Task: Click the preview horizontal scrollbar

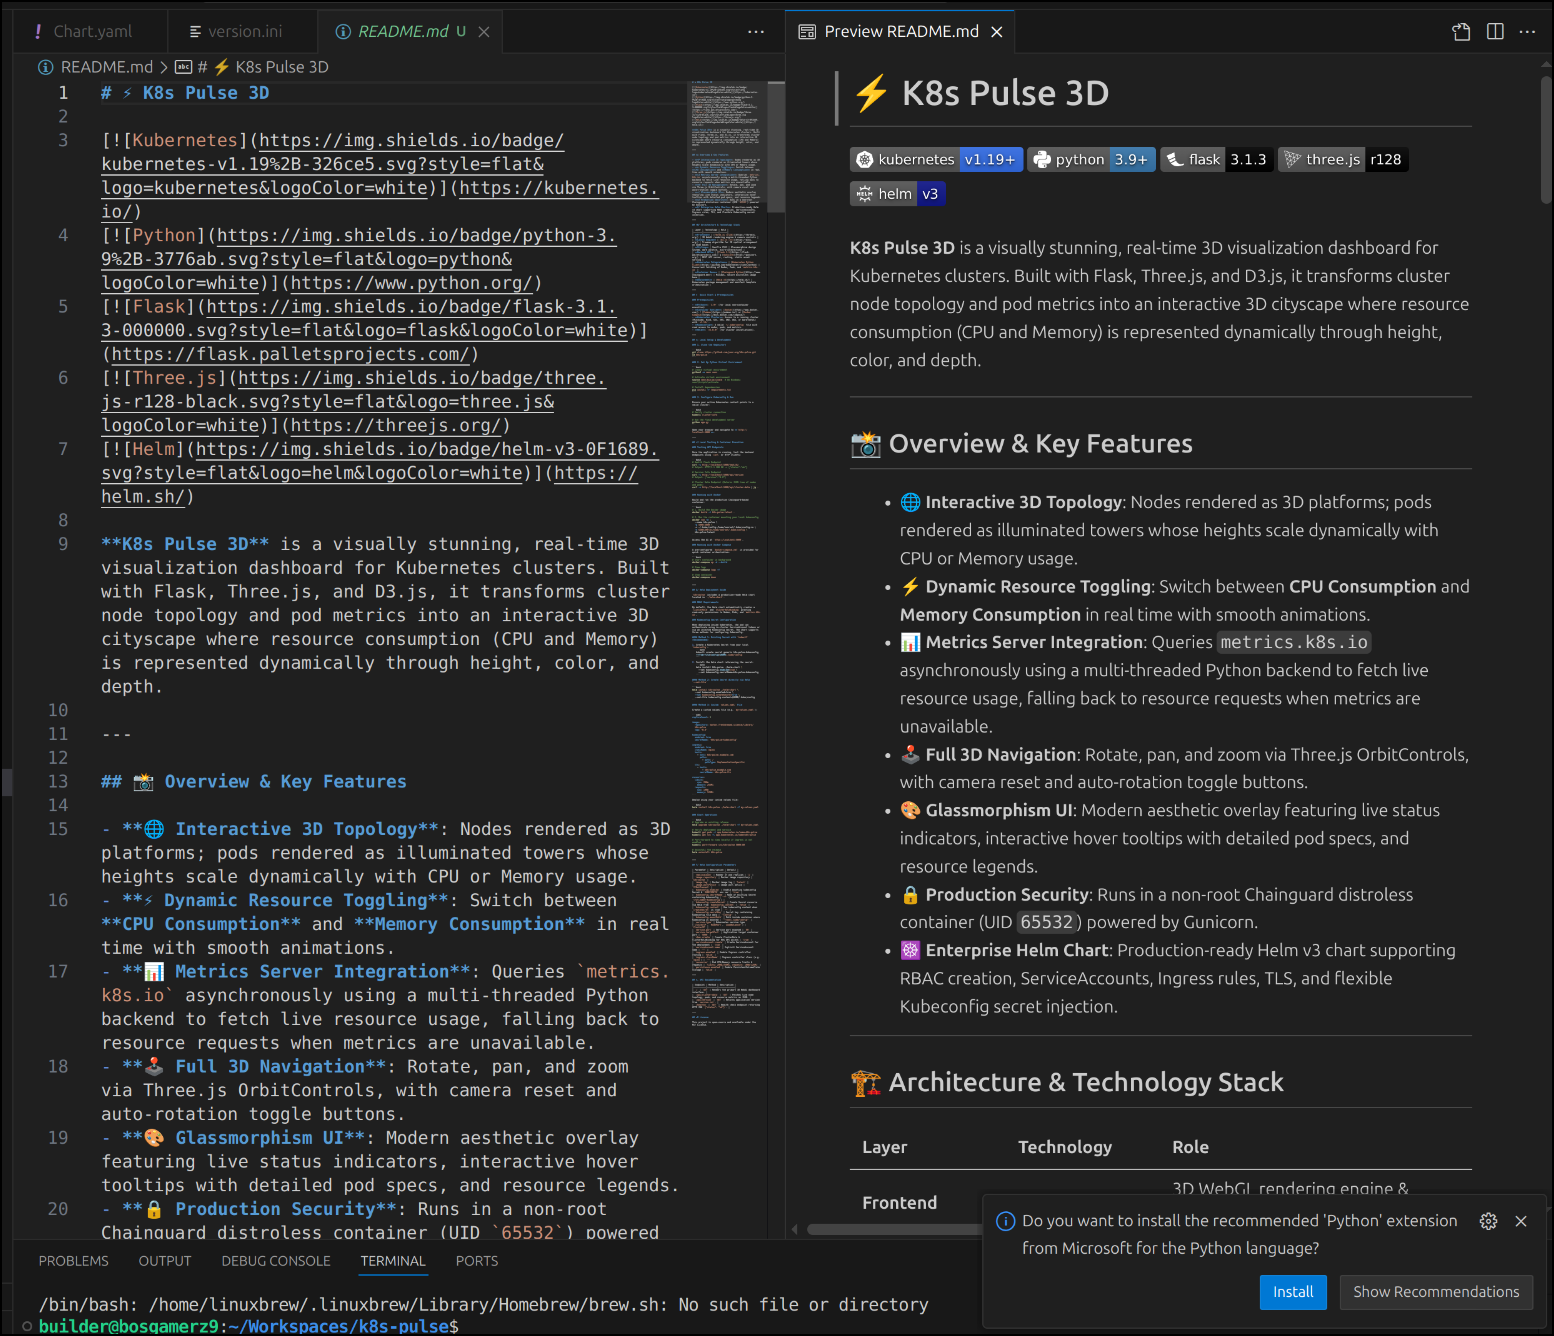Action: pyautogui.click(x=893, y=1229)
